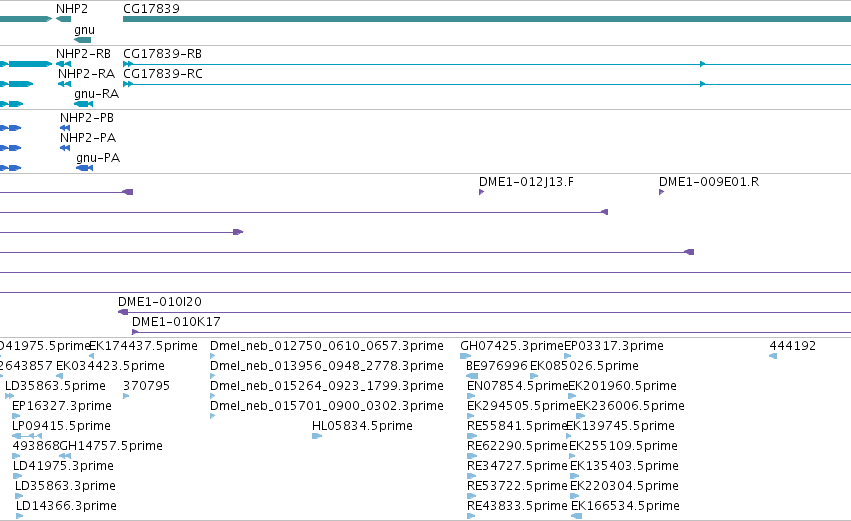The height and width of the screenshot is (521, 851).
Task: Open the 370795 feature label
Action: [147, 386]
